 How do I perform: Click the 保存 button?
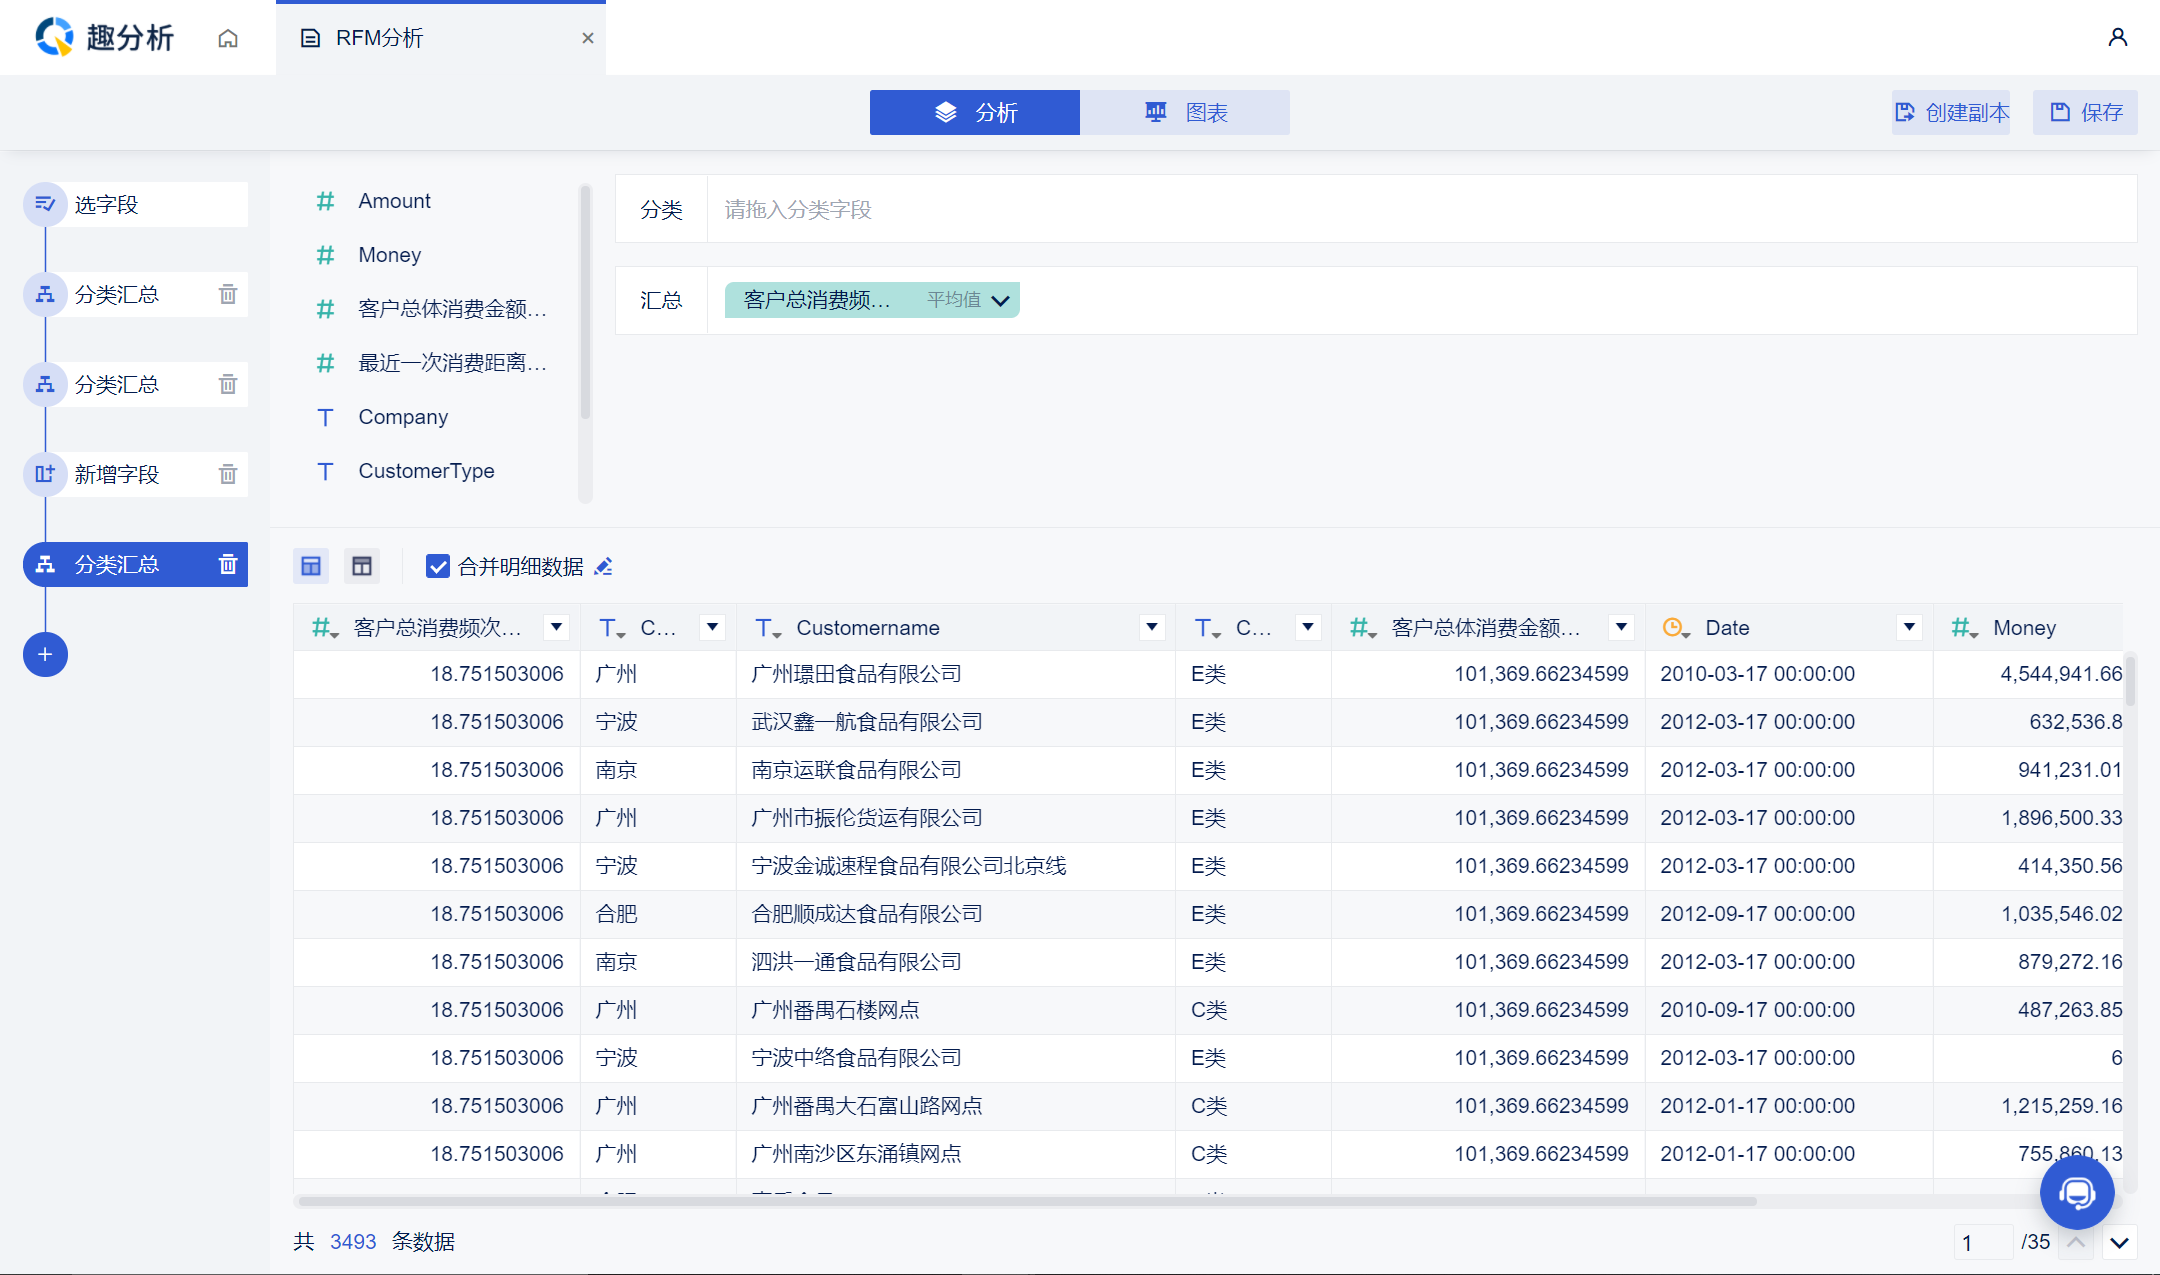[2086, 112]
